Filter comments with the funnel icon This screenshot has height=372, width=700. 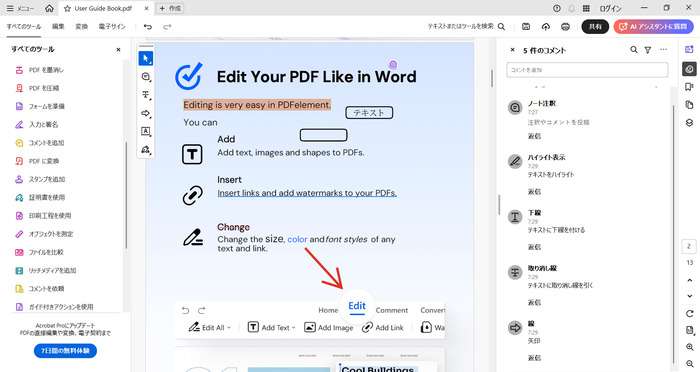pos(648,50)
